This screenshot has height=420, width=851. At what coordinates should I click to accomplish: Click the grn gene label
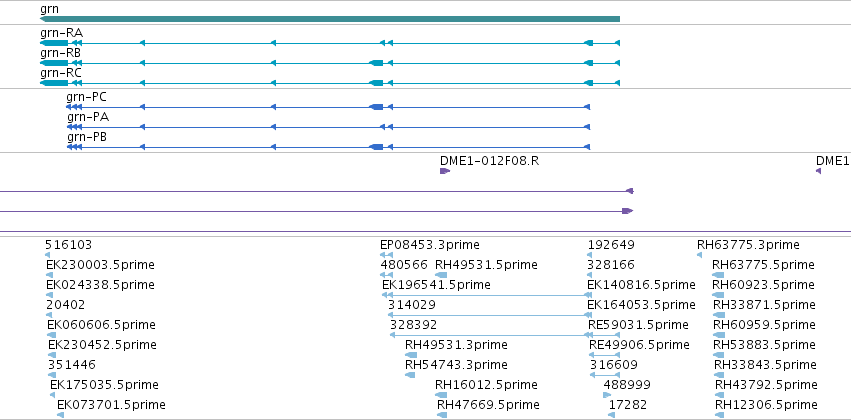(x=49, y=9)
